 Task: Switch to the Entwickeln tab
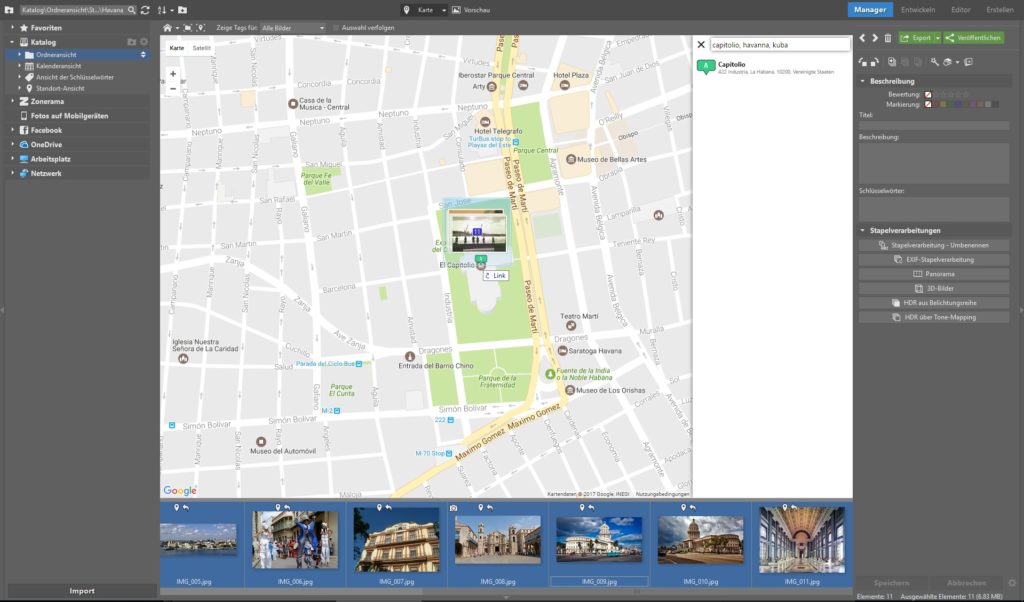pyautogui.click(x=918, y=10)
